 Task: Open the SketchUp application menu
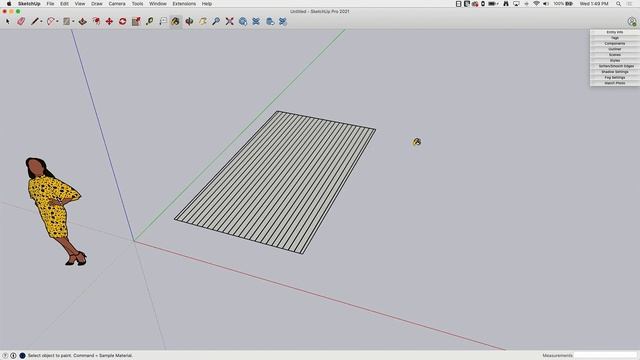(x=29, y=4)
